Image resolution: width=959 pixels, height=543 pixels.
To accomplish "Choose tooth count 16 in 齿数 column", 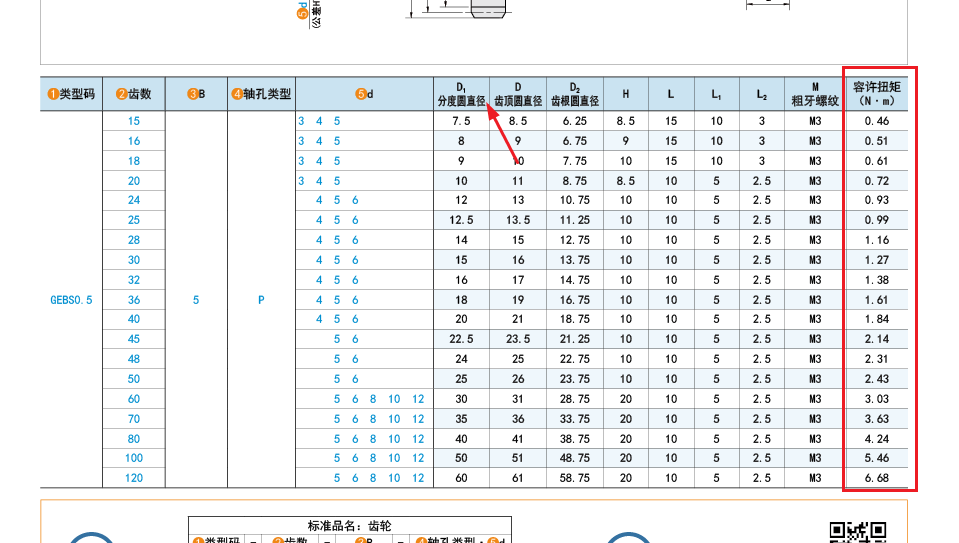I will [134, 141].
